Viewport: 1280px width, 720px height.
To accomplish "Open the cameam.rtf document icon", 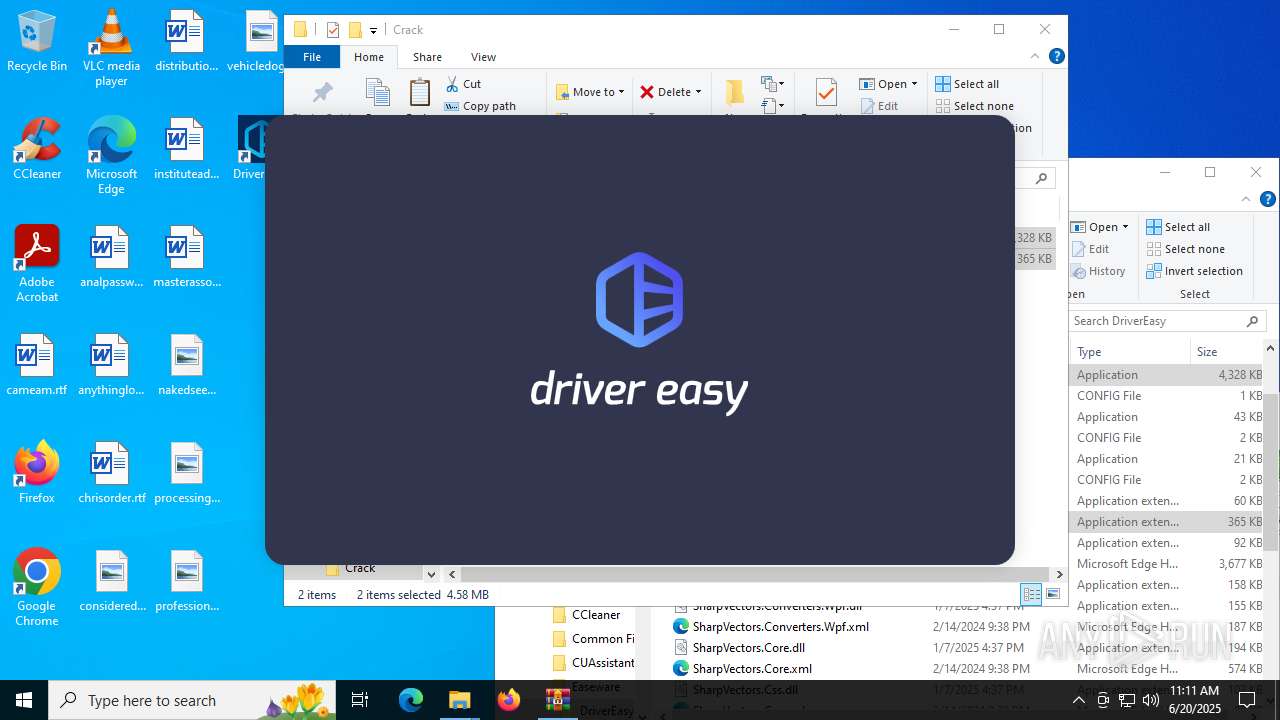I will [x=37, y=365].
